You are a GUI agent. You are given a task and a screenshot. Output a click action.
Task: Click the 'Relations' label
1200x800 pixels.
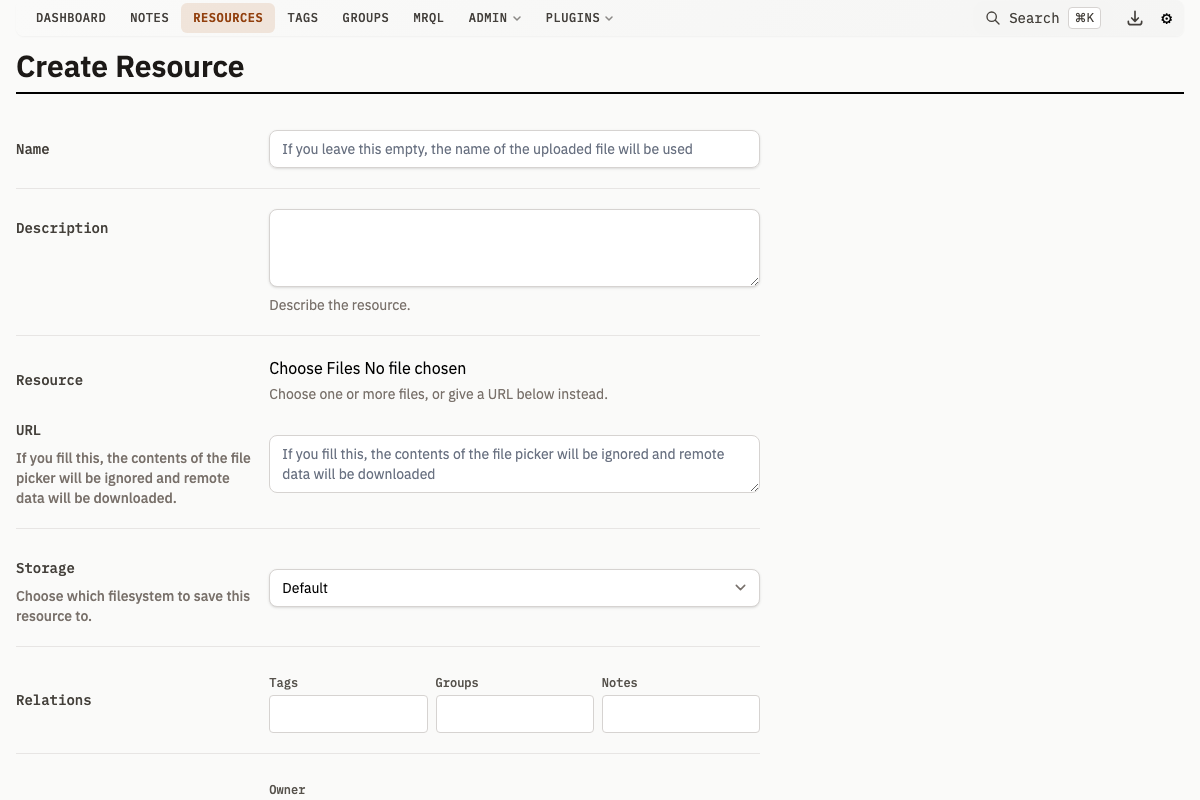point(54,700)
